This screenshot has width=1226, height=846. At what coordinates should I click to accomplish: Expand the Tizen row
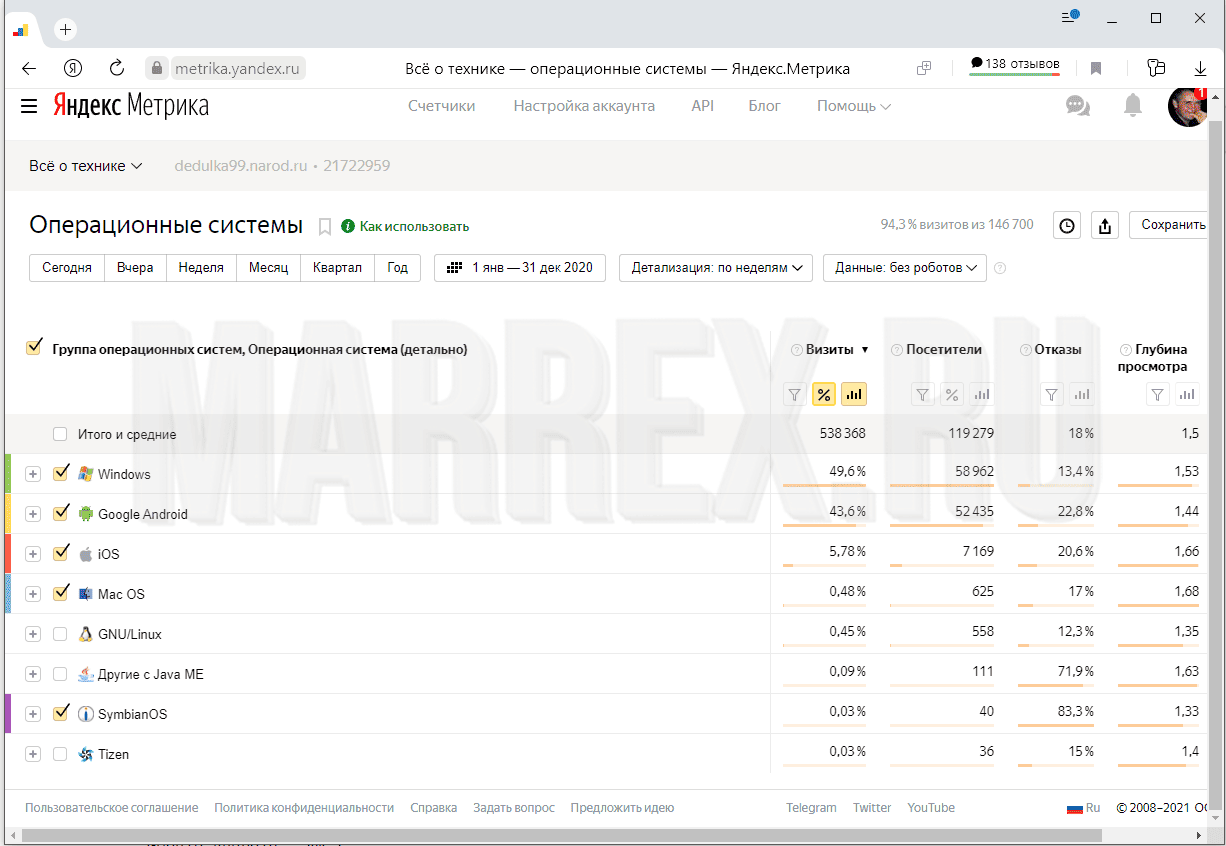pos(33,754)
